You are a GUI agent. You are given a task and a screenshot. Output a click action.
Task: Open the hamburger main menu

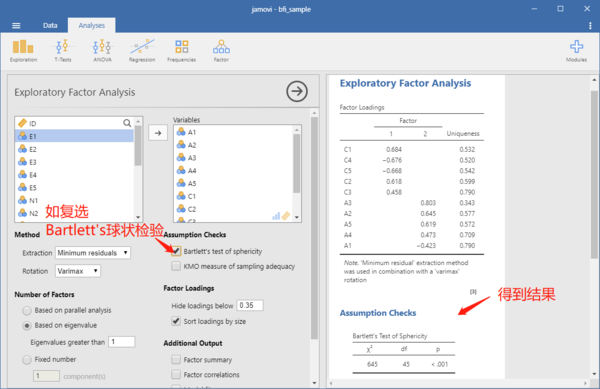[16, 26]
